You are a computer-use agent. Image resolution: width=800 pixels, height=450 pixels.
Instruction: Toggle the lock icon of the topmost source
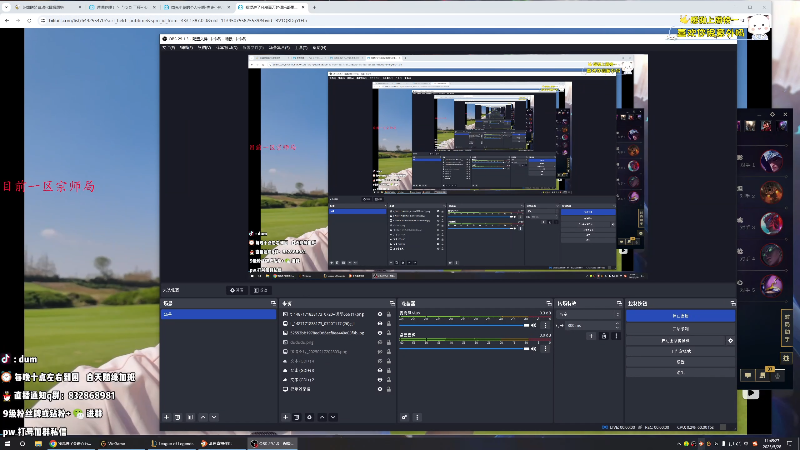(390, 314)
